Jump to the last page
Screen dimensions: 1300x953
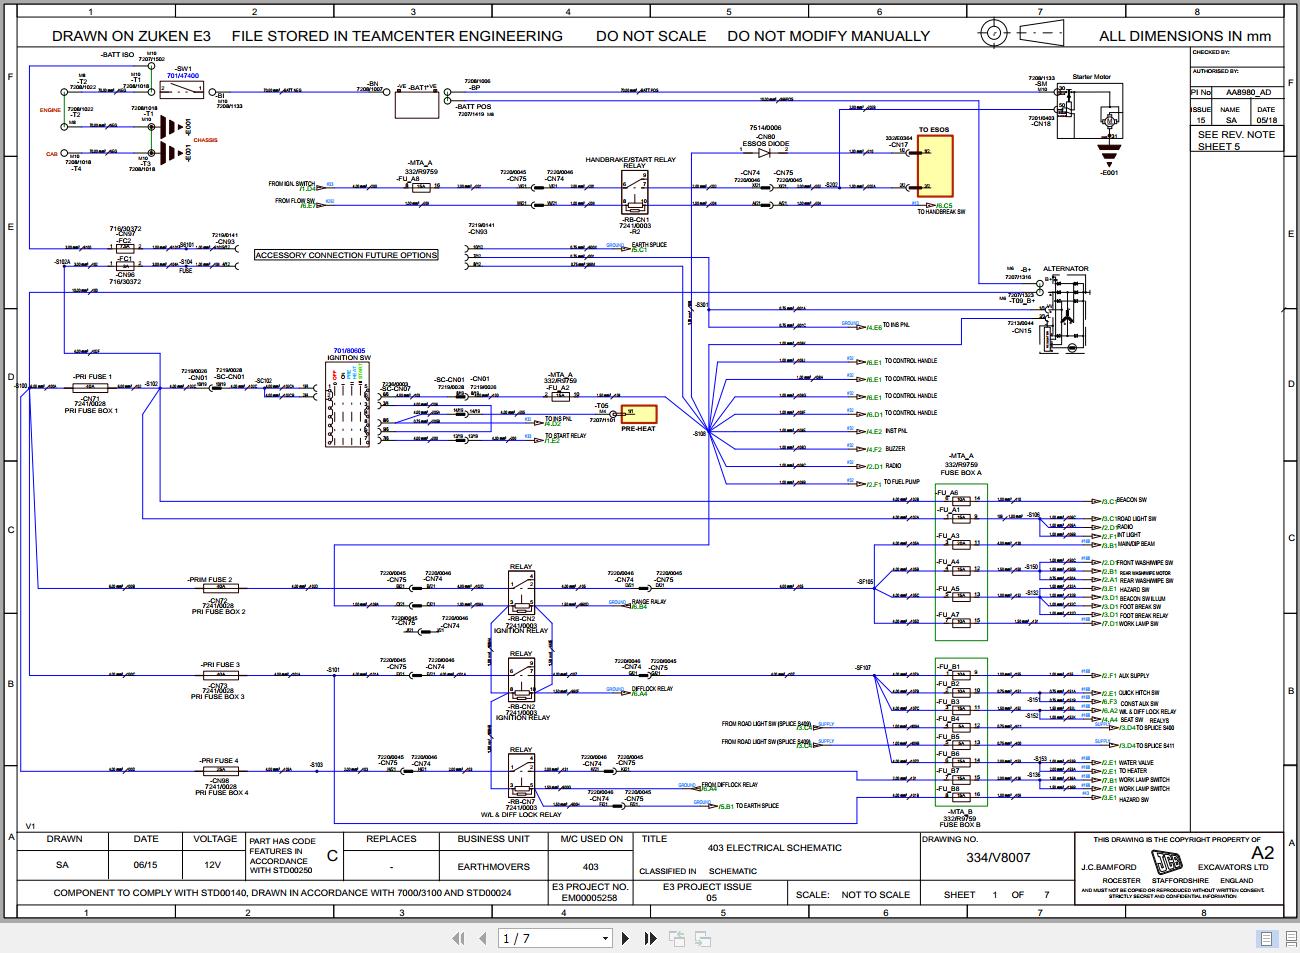pyautogui.click(x=650, y=938)
